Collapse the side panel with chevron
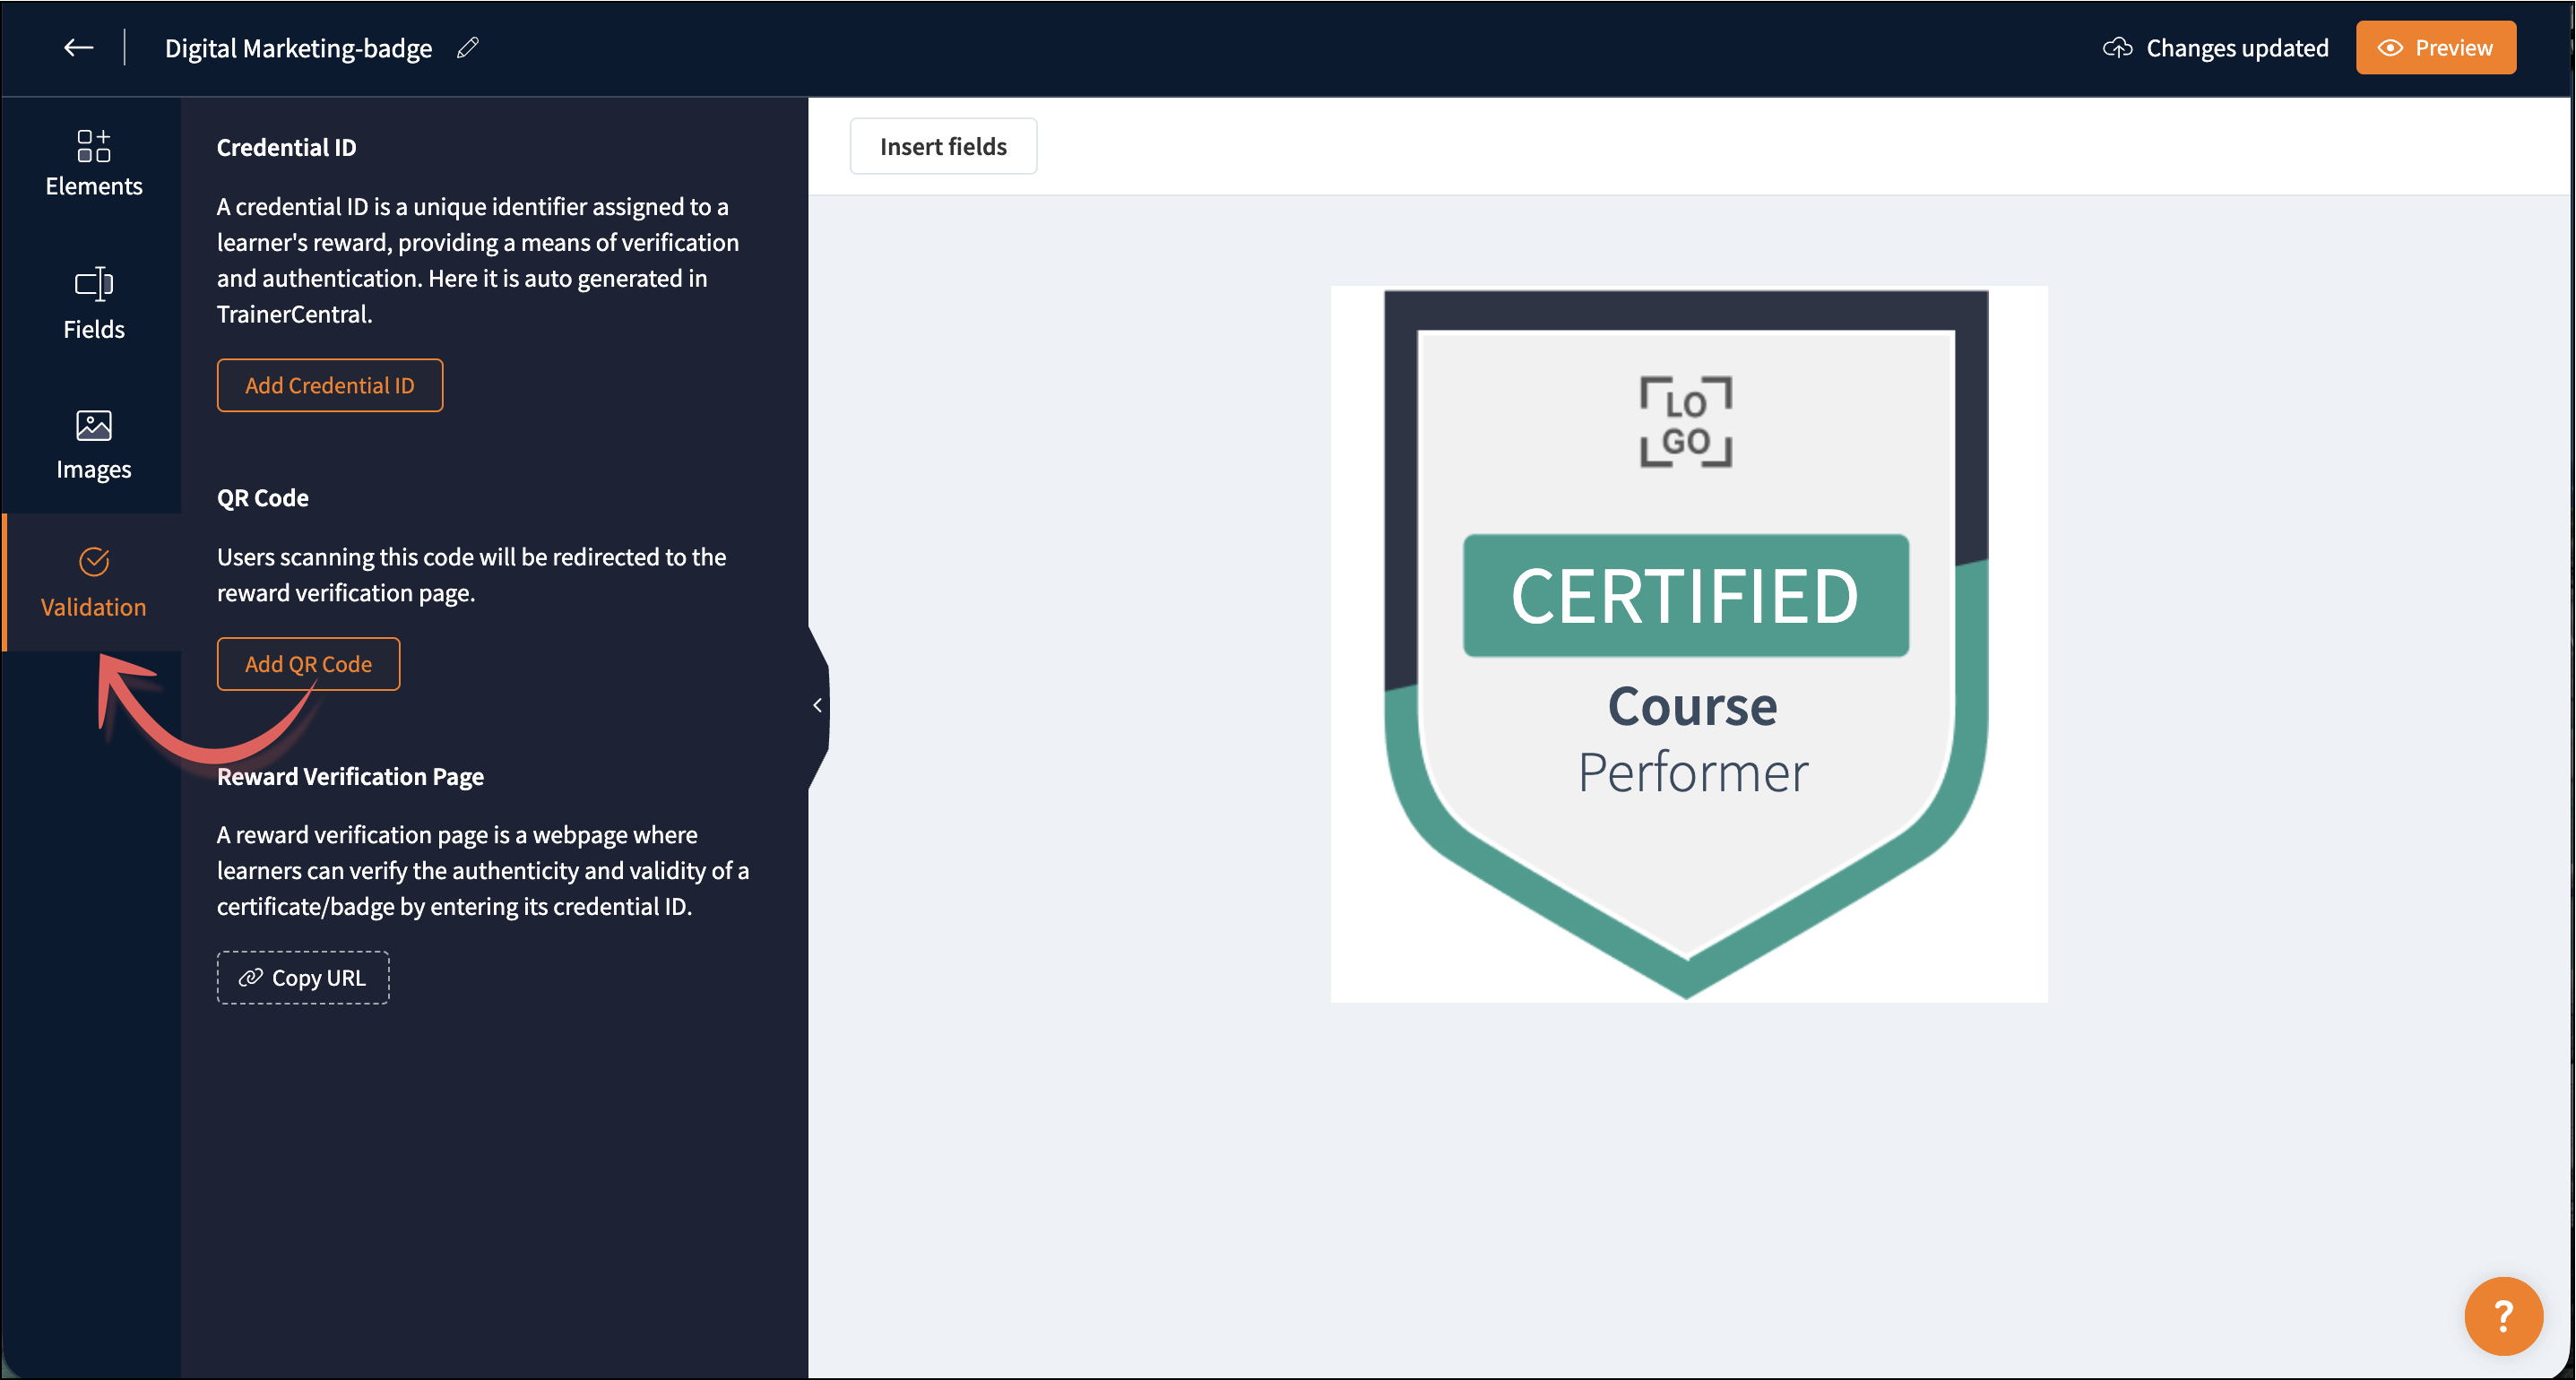 [817, 705]
